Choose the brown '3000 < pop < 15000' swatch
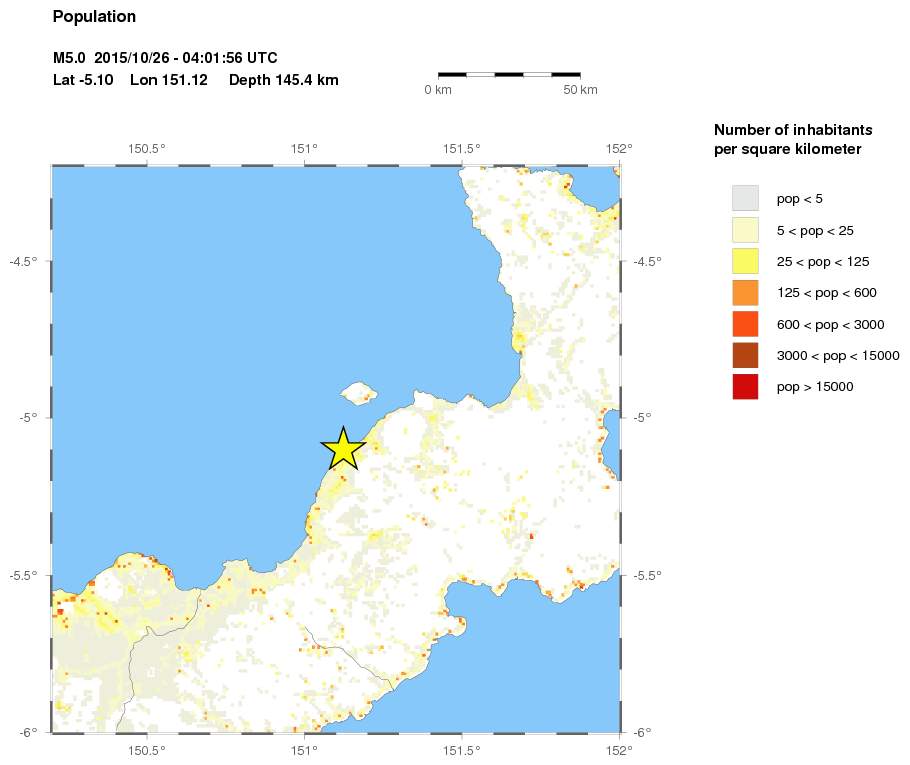 [x=745, y=355]
